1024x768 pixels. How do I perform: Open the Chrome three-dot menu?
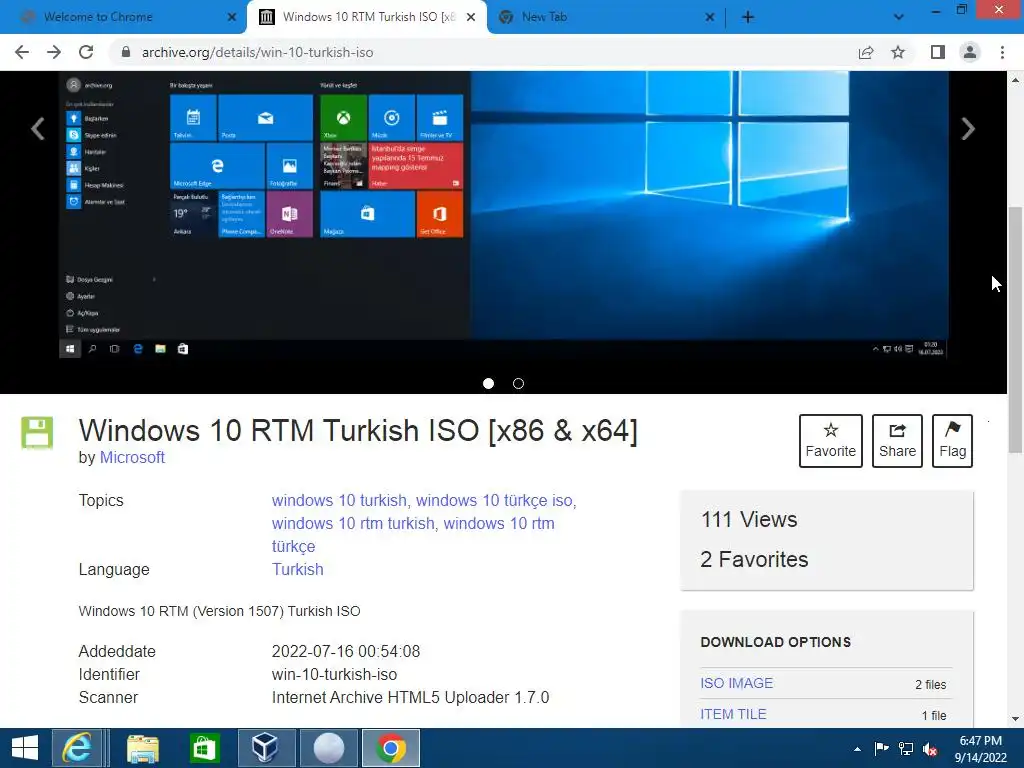(1002, 52)
